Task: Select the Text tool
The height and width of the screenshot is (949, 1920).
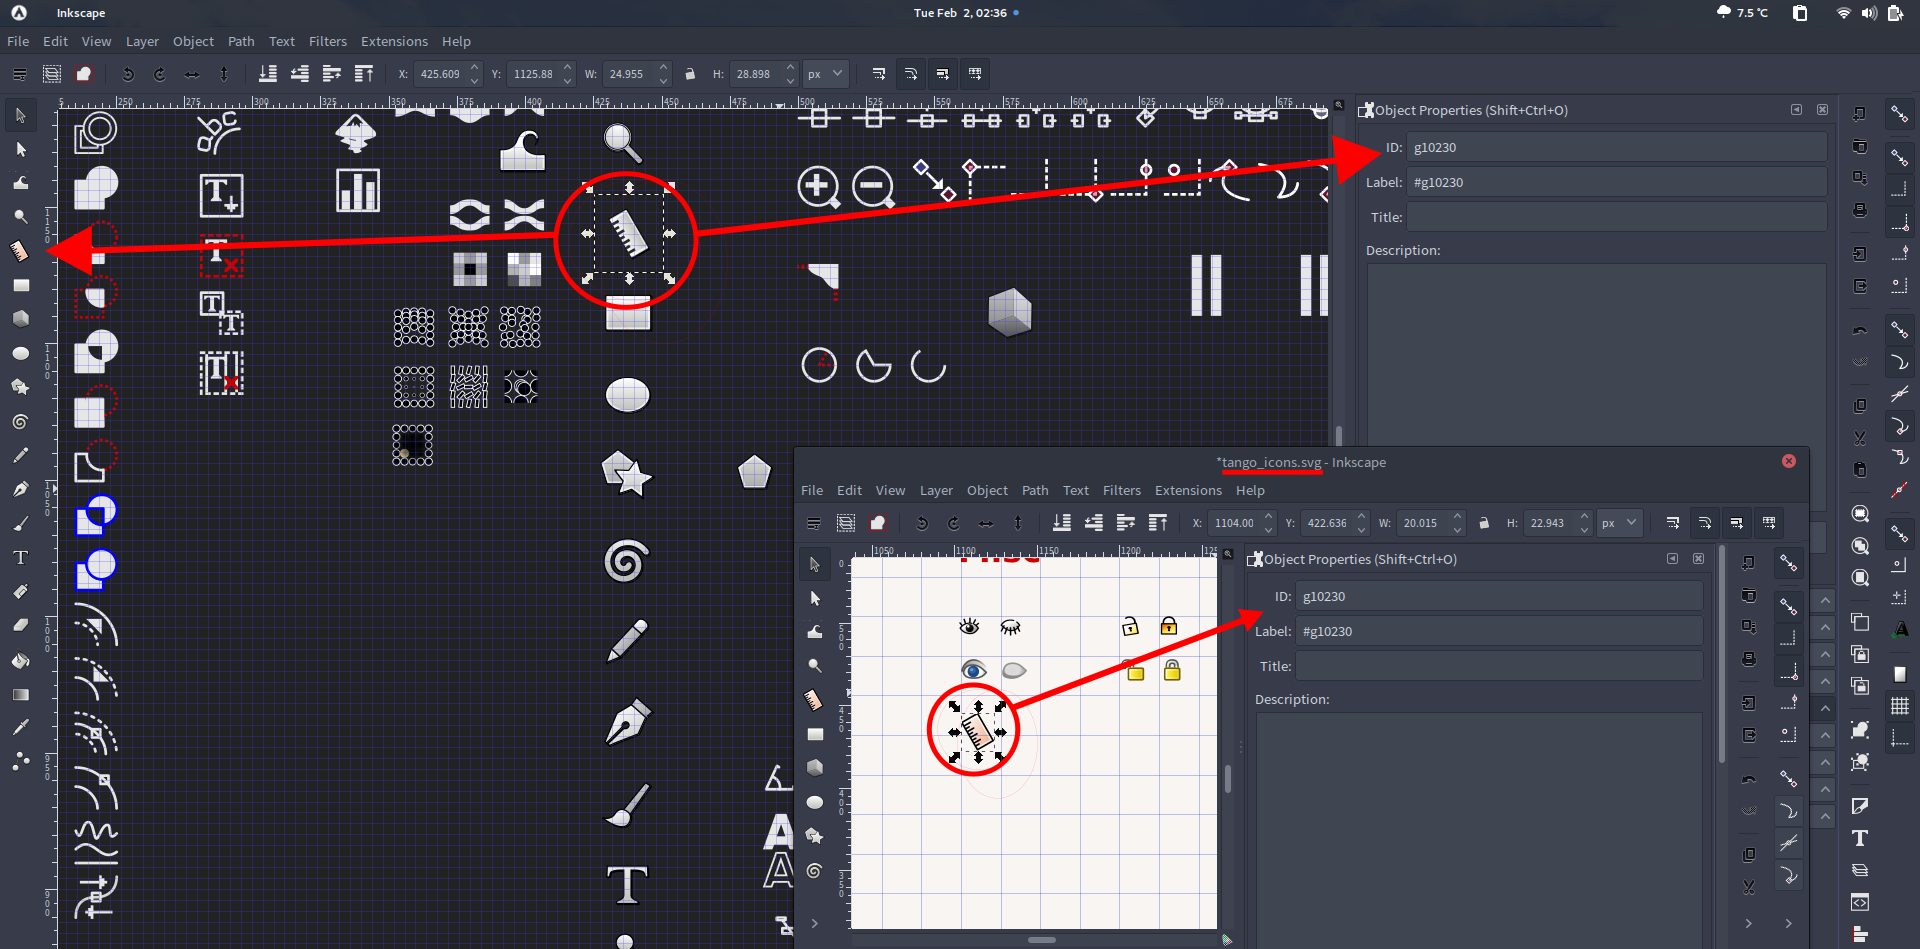Action: (19, 557)
